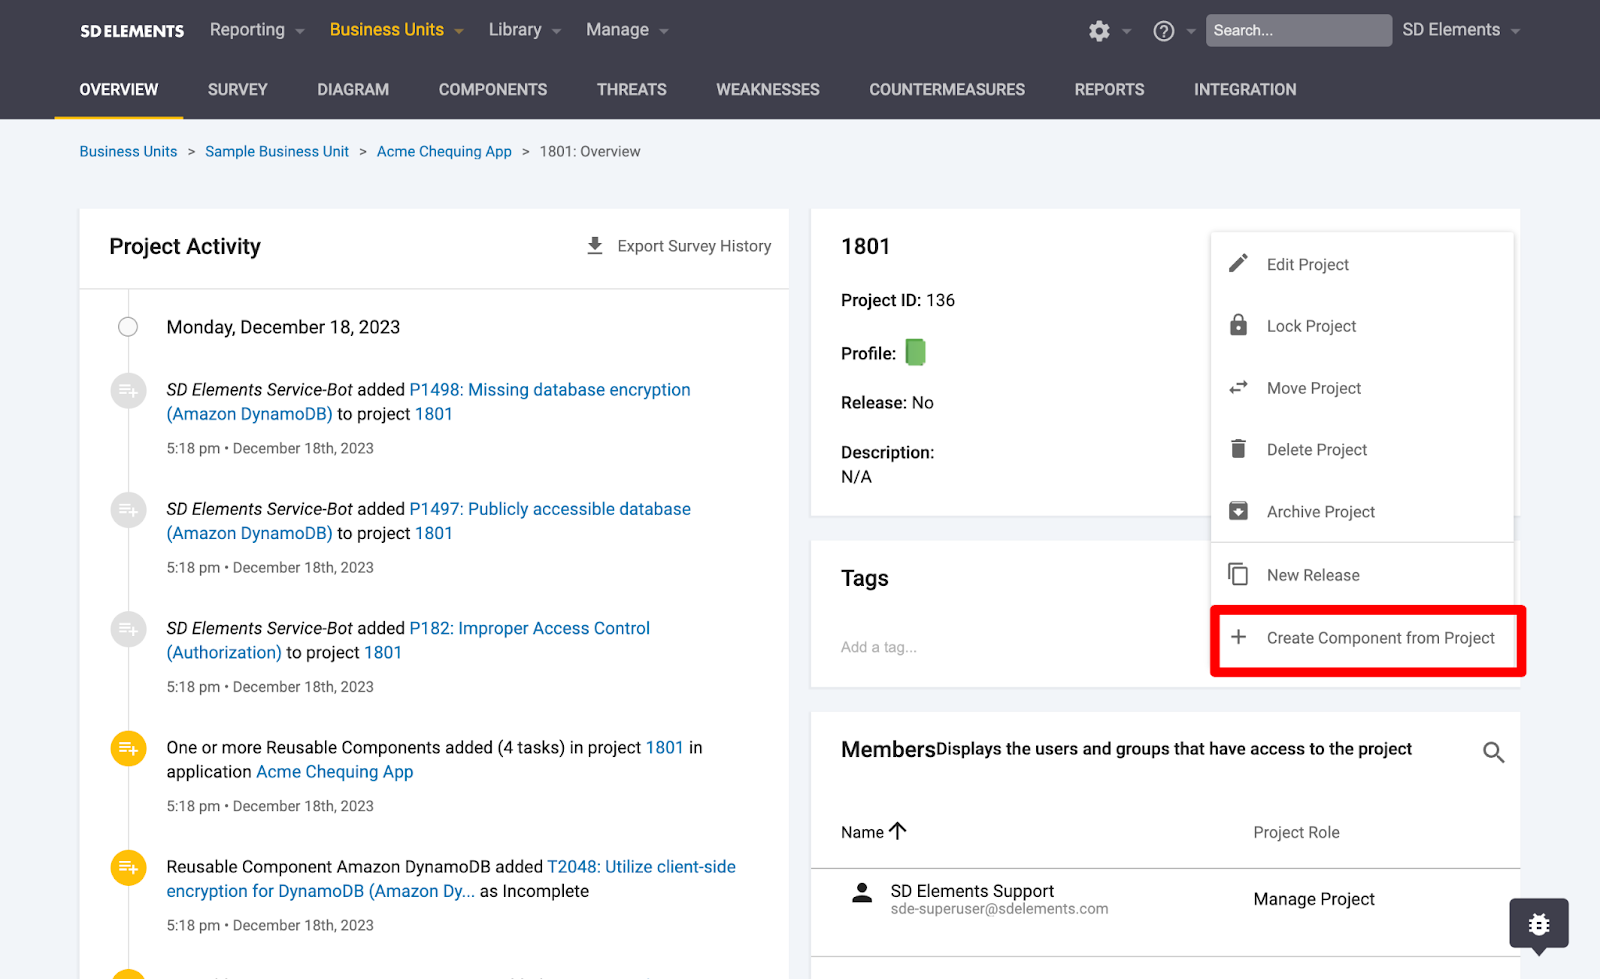Click the Search input field
This screenshot has height=979, width=1600.
click(1298, 30)
